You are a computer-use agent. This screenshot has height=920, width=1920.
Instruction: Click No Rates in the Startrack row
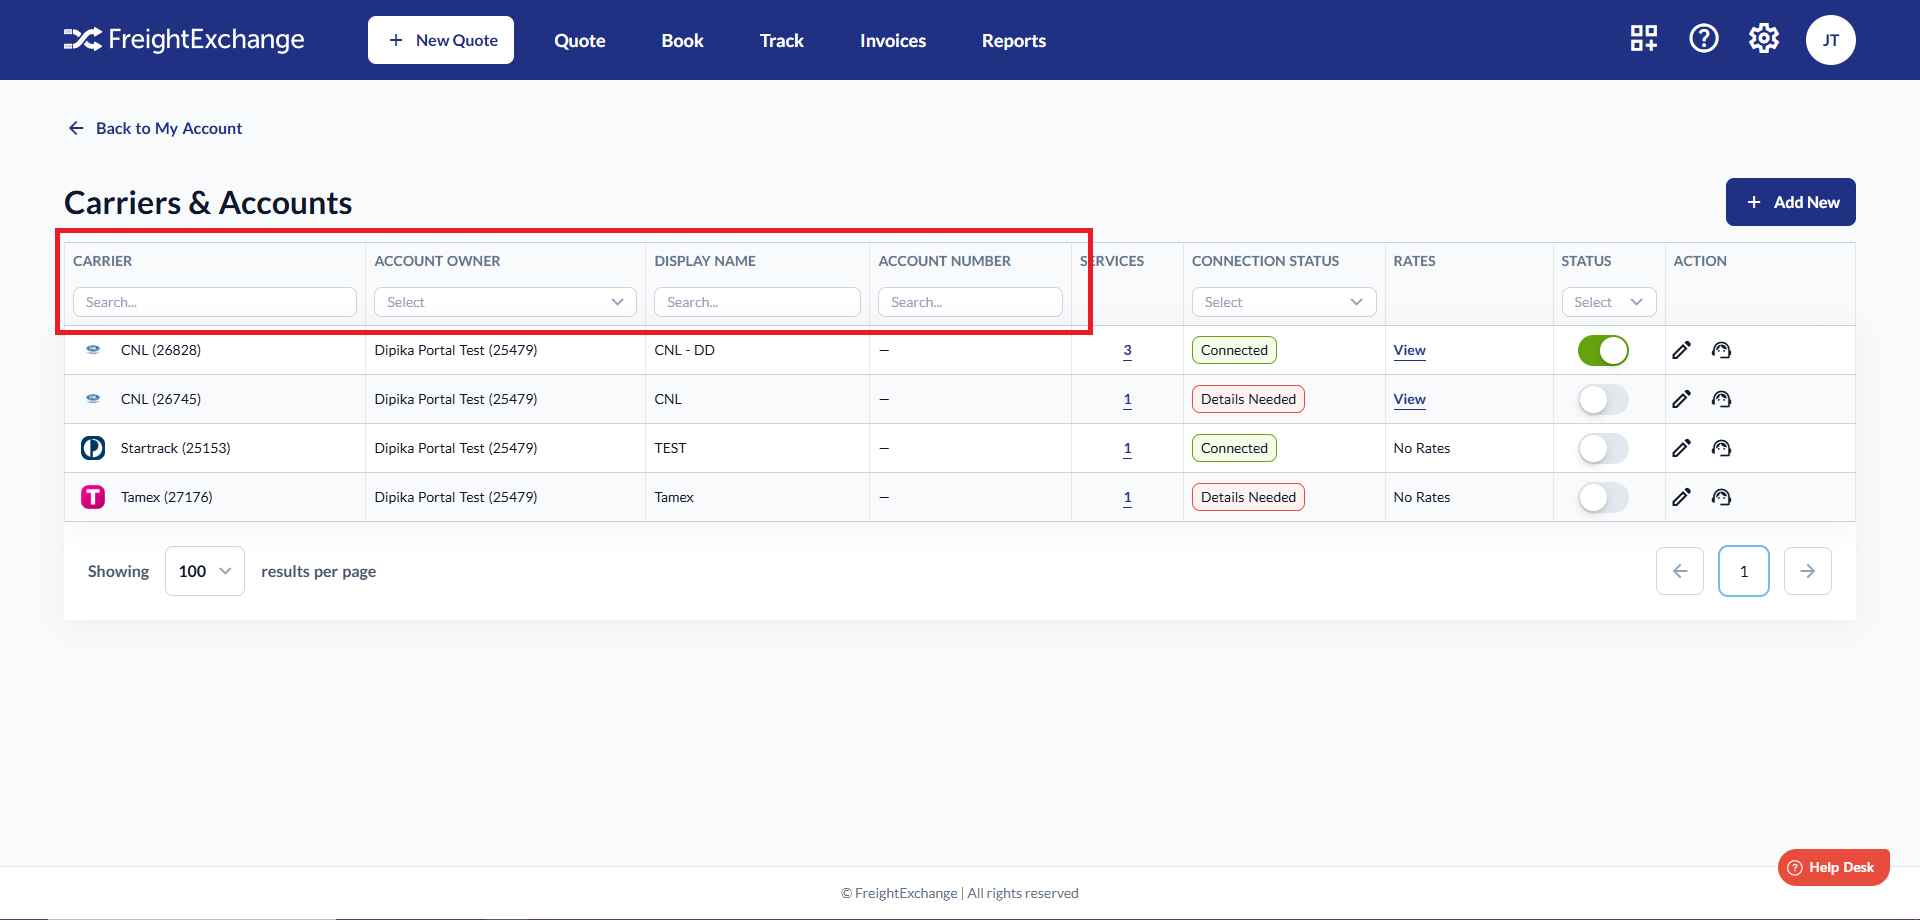(1422, 448)
